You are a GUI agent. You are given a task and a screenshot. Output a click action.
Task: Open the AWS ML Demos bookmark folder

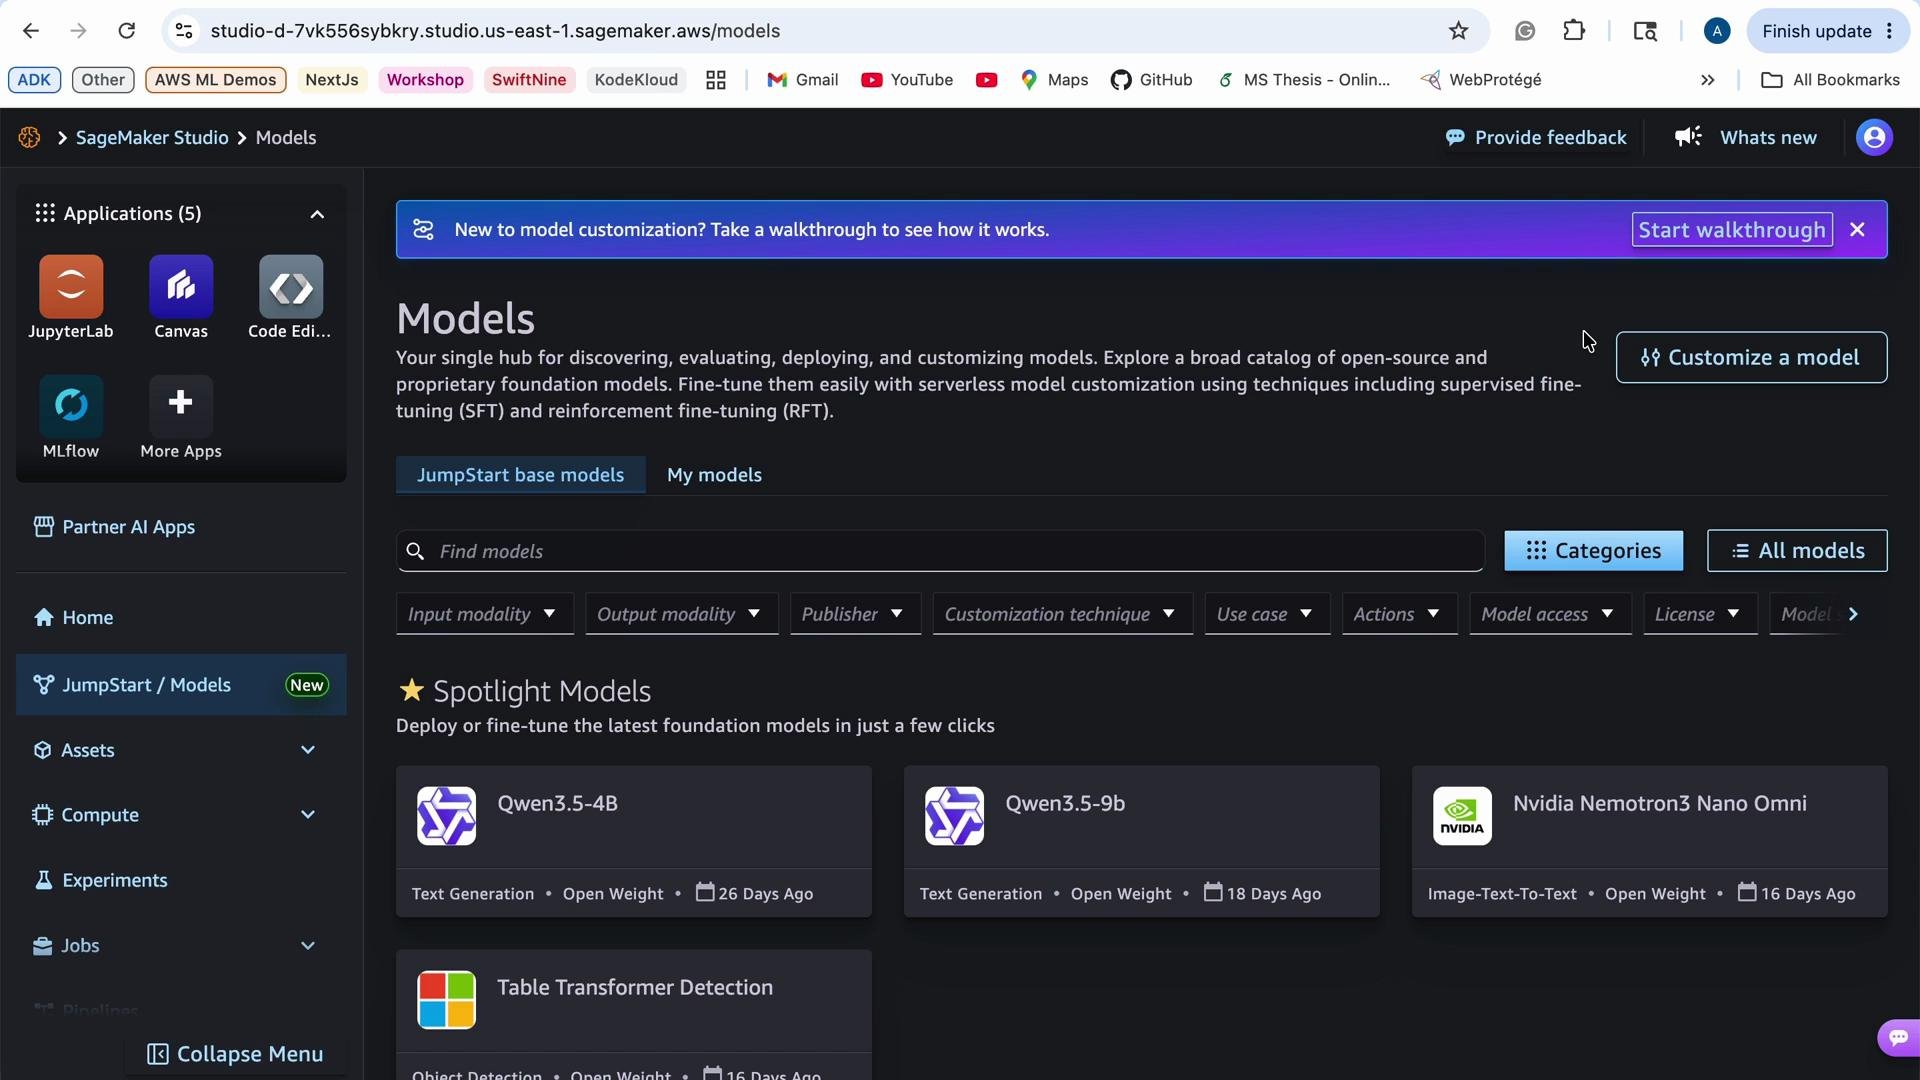[215, 80]
